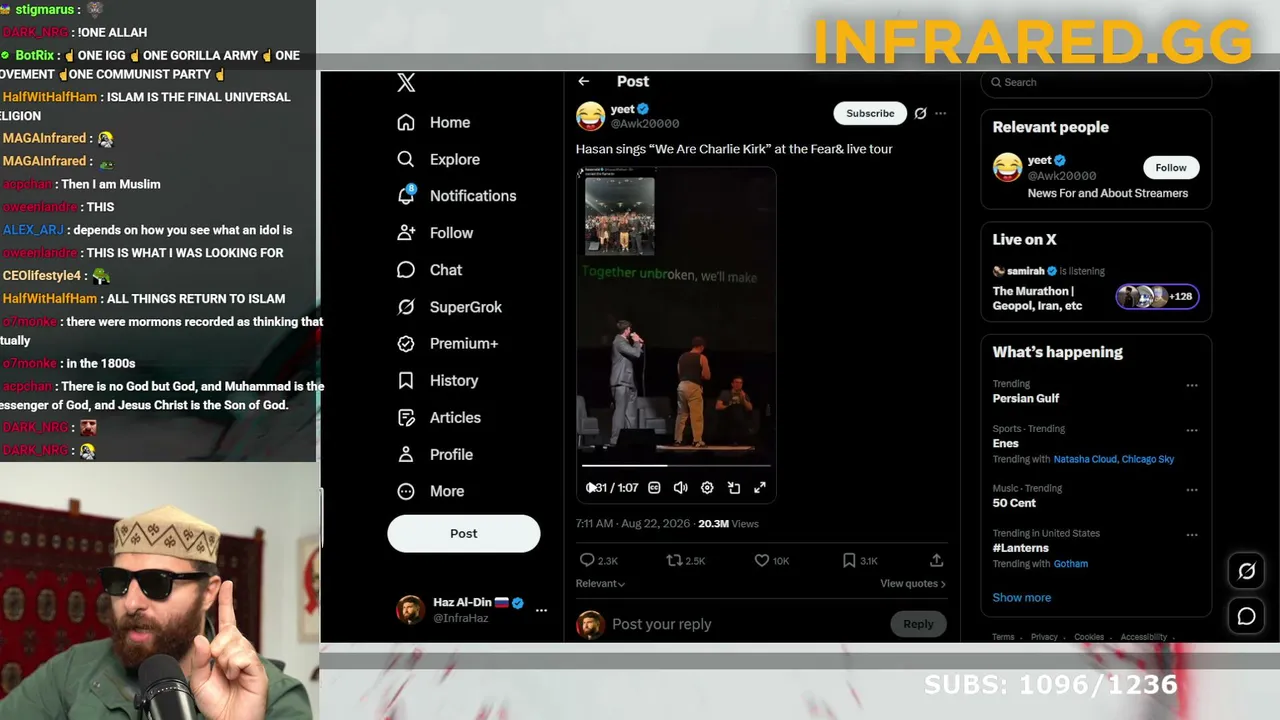Click the Profile person icon
1280x720 pixels.
pos(406,455)
